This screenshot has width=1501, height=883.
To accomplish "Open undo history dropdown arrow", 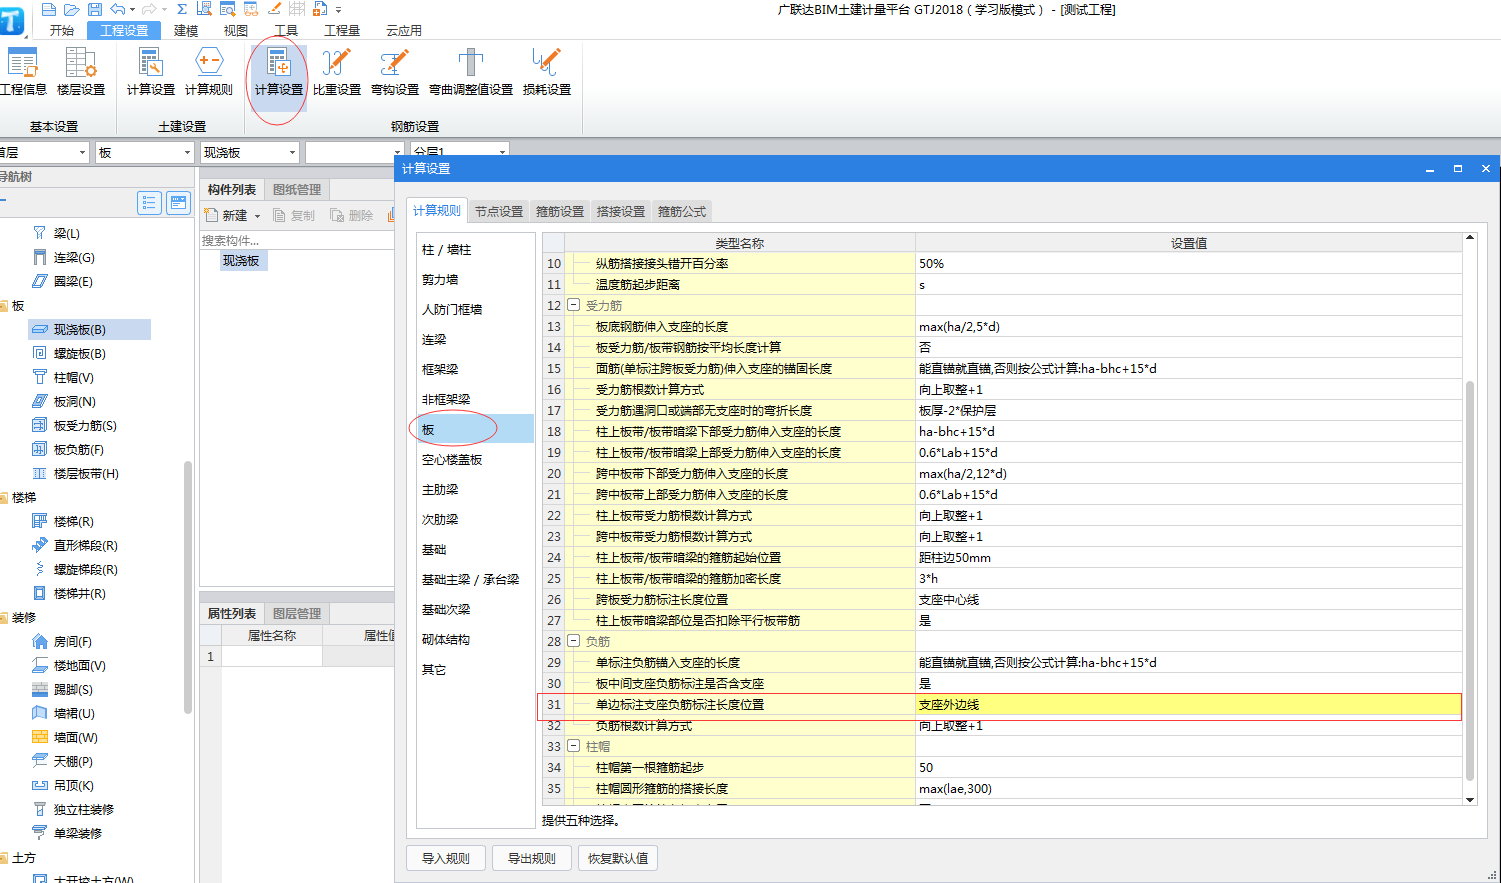I will 133,10.
